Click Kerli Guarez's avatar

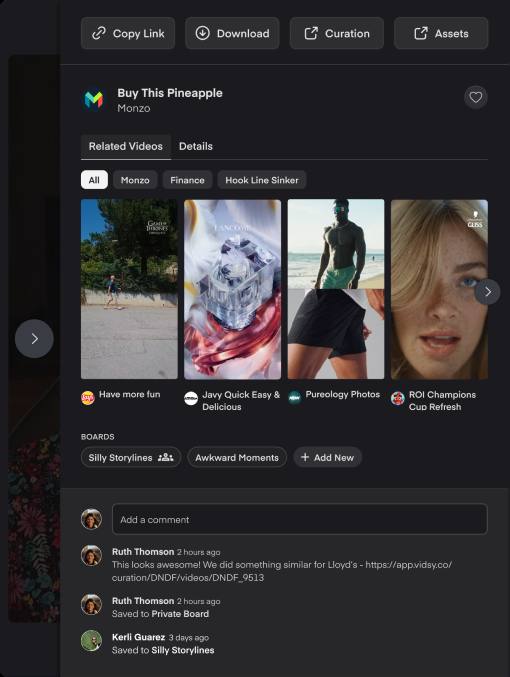click(x=92, y=641)
